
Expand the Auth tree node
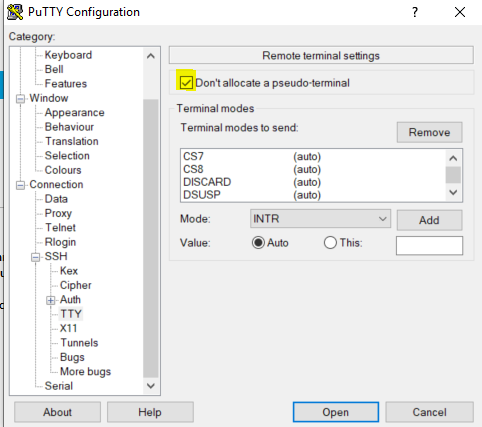point(51,300)
